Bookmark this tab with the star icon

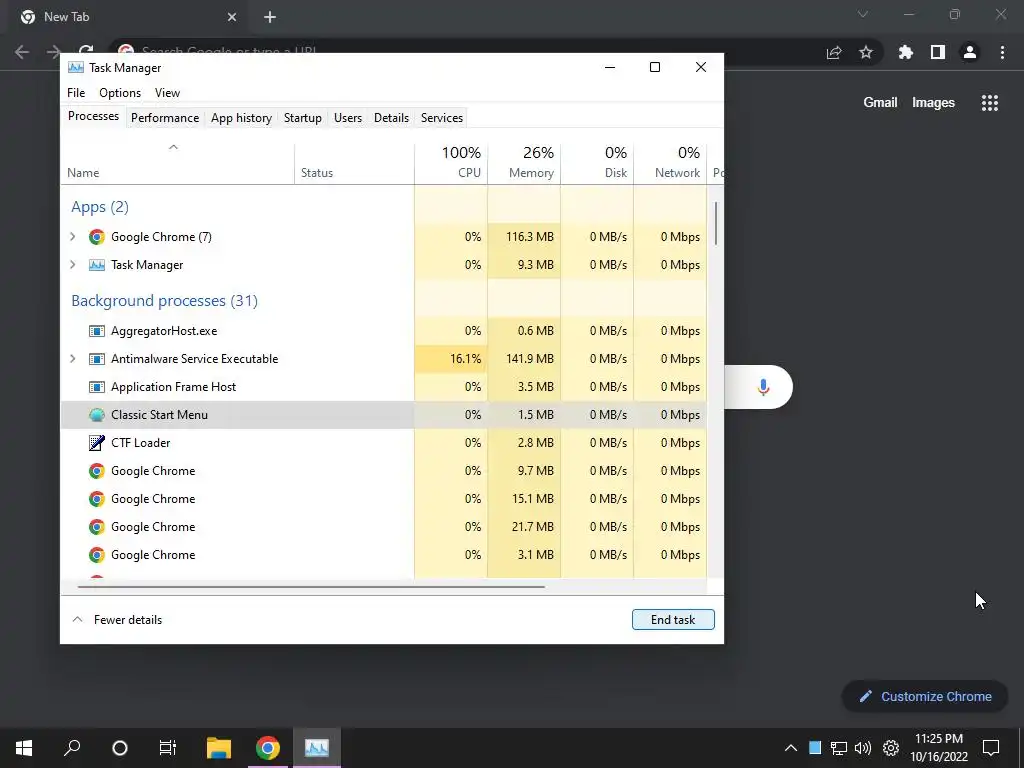click(x=866, y=52)
